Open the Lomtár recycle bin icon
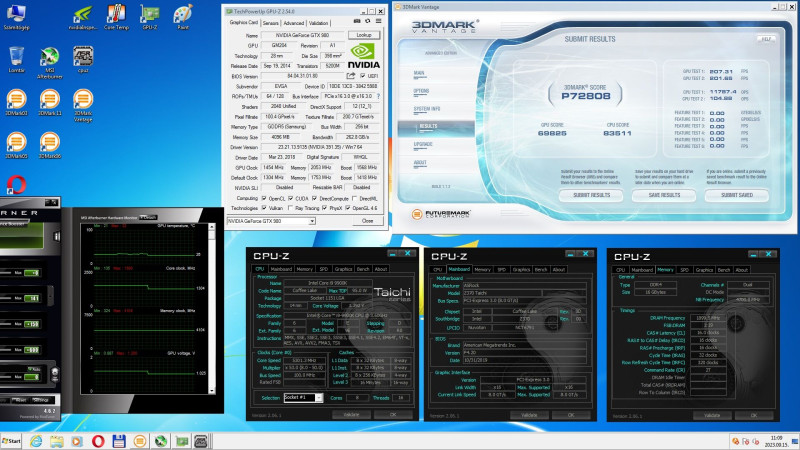 pyautogui.click(x=16, y=59)
